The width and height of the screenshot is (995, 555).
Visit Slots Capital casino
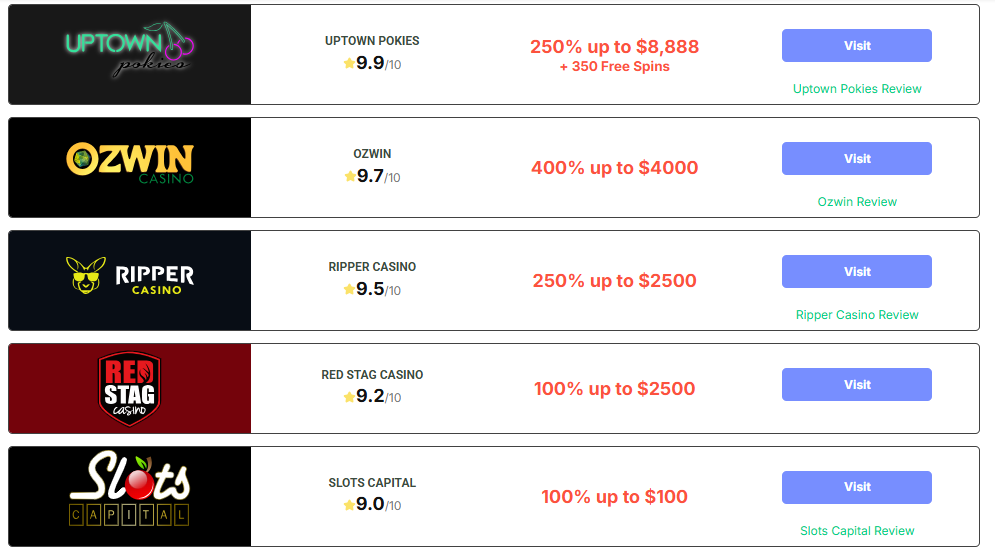point(857,487)
